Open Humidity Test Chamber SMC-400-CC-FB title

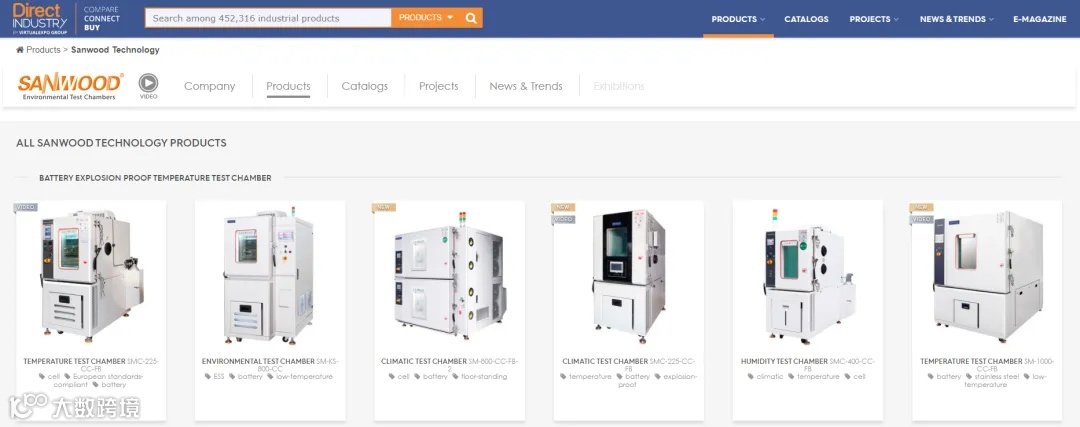pos(807,365)
